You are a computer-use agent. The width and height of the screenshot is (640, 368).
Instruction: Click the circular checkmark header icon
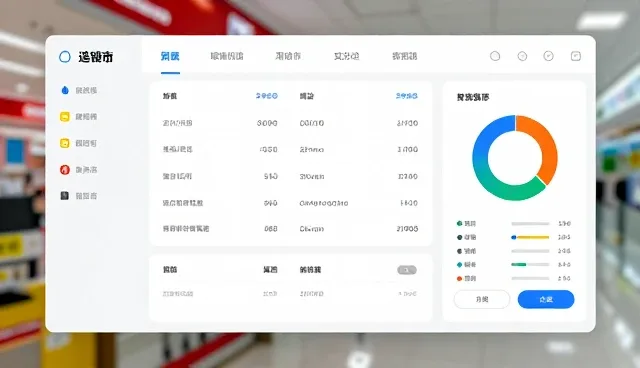click(x=549, y=56)
